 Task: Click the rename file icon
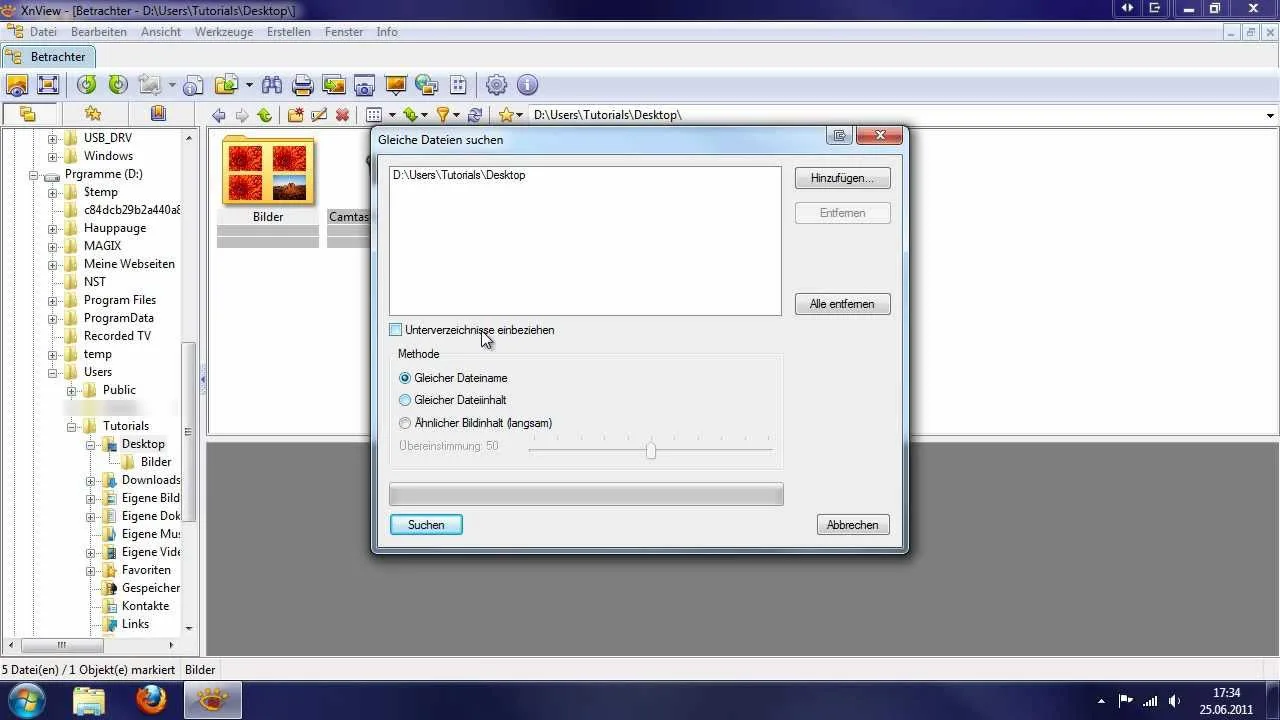(319, 115)
